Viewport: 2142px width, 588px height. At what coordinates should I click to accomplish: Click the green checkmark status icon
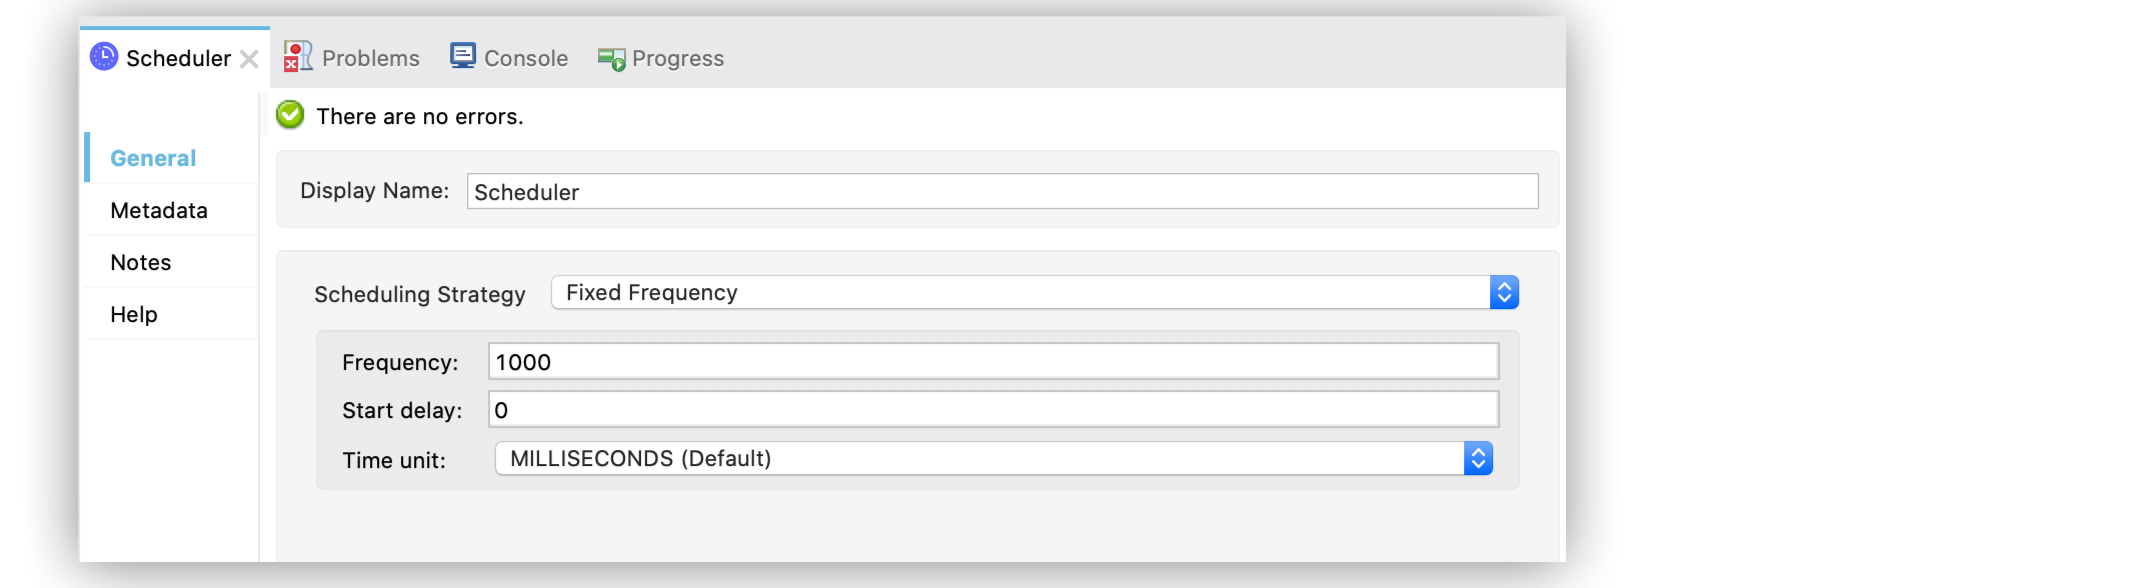tap(290, 115)
